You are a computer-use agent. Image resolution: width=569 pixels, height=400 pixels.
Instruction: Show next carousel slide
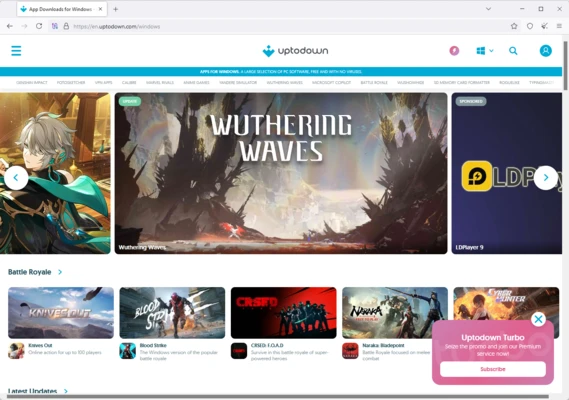tap(545, 177)
